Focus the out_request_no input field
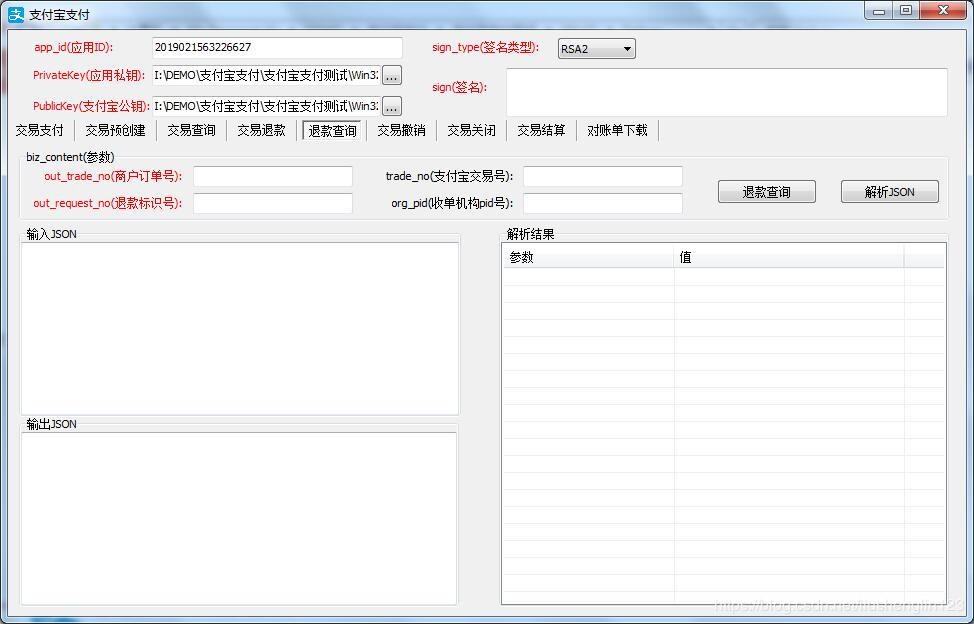 273,203
